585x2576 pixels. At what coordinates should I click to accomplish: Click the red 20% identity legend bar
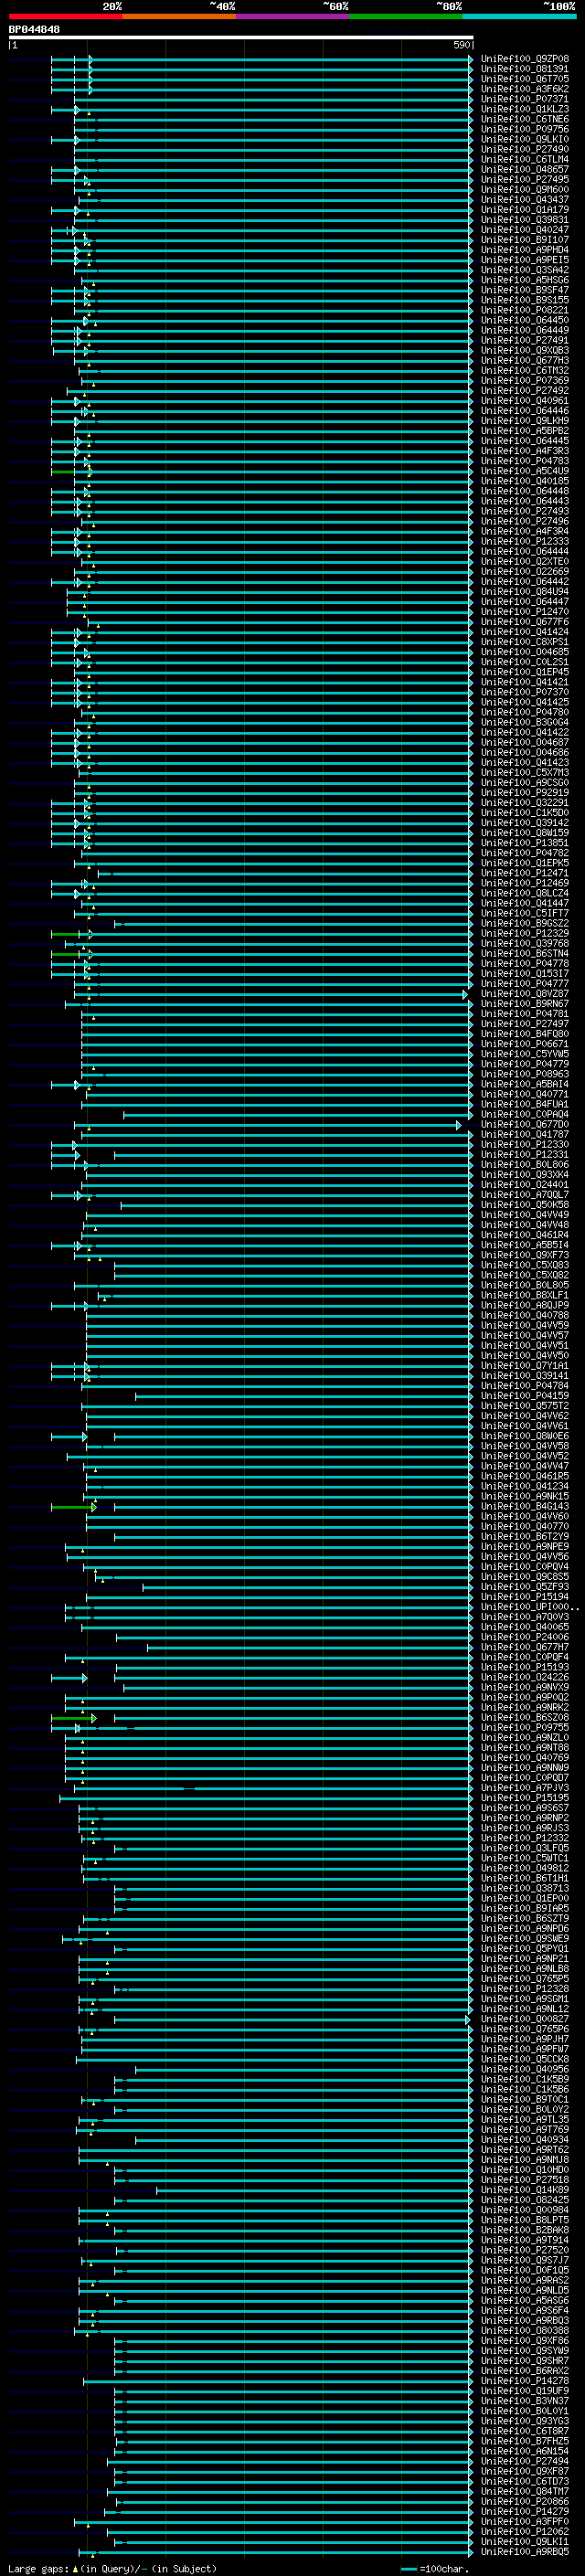click(x=65, y=17)
